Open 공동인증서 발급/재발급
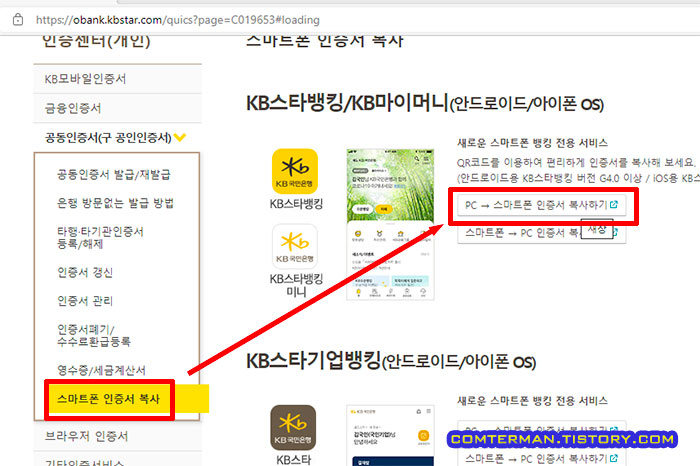 [x=114, y=175]
